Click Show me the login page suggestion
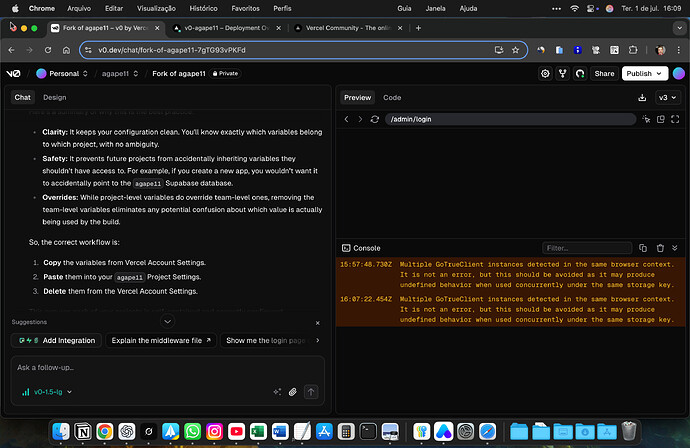This screenshot has height=448, width=690. tap(265, 340)
